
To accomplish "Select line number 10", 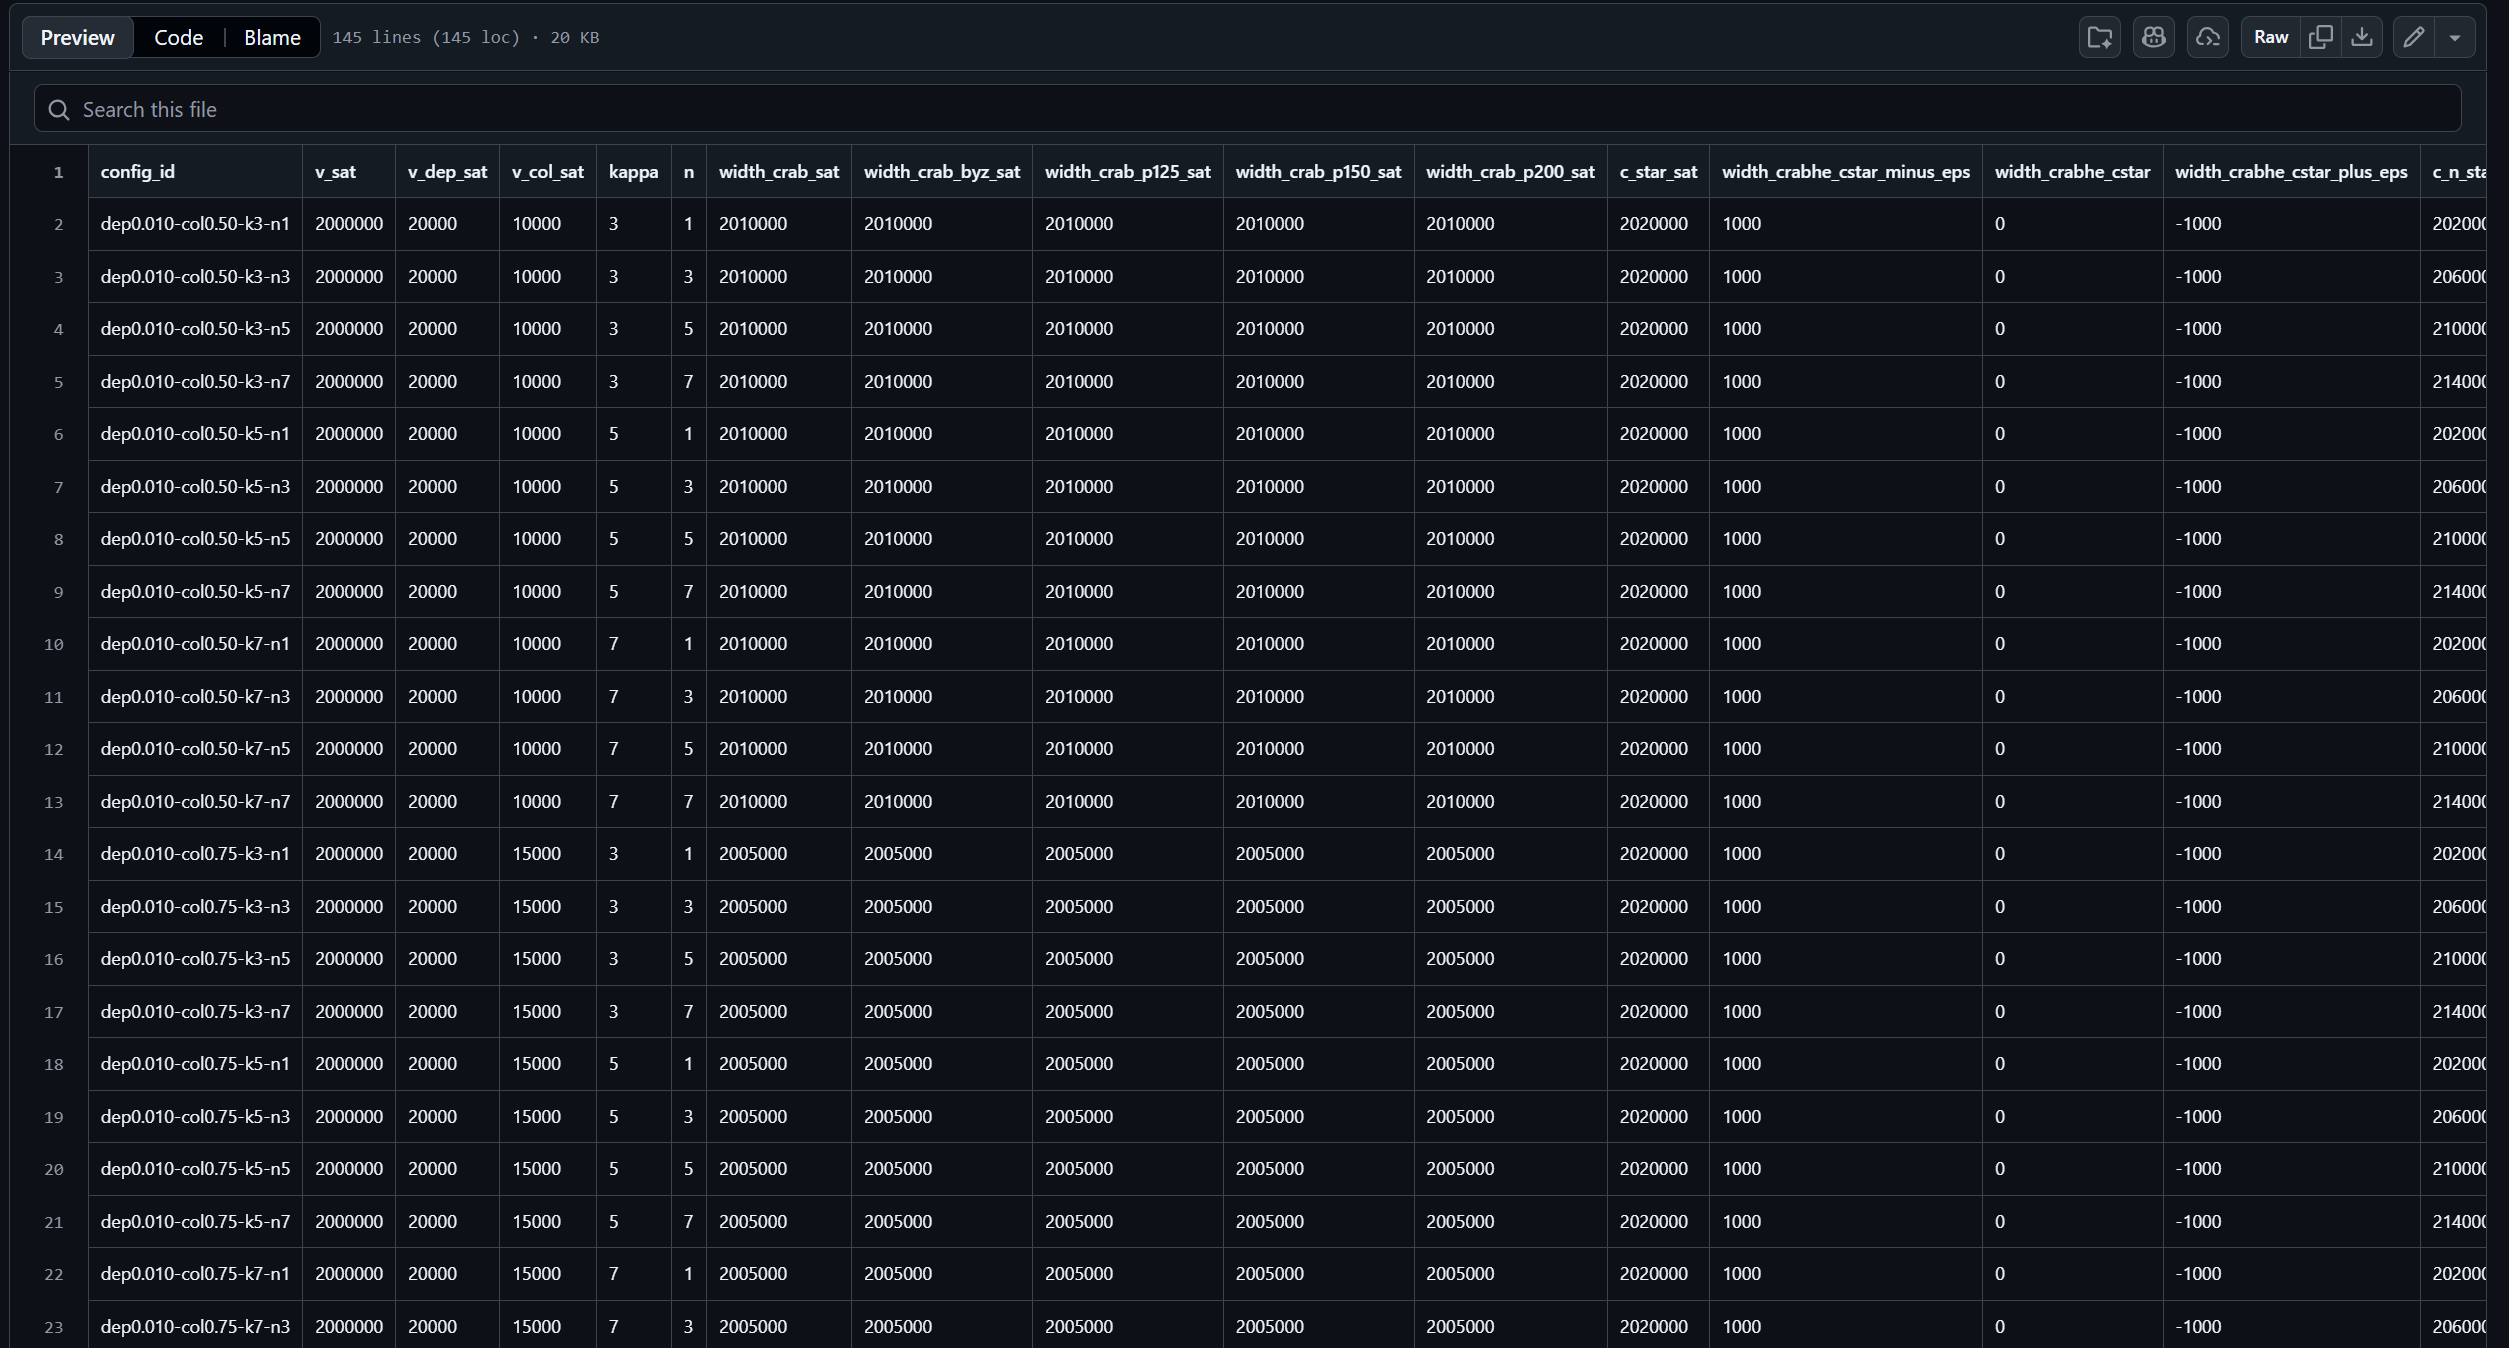I will [54, 644].
